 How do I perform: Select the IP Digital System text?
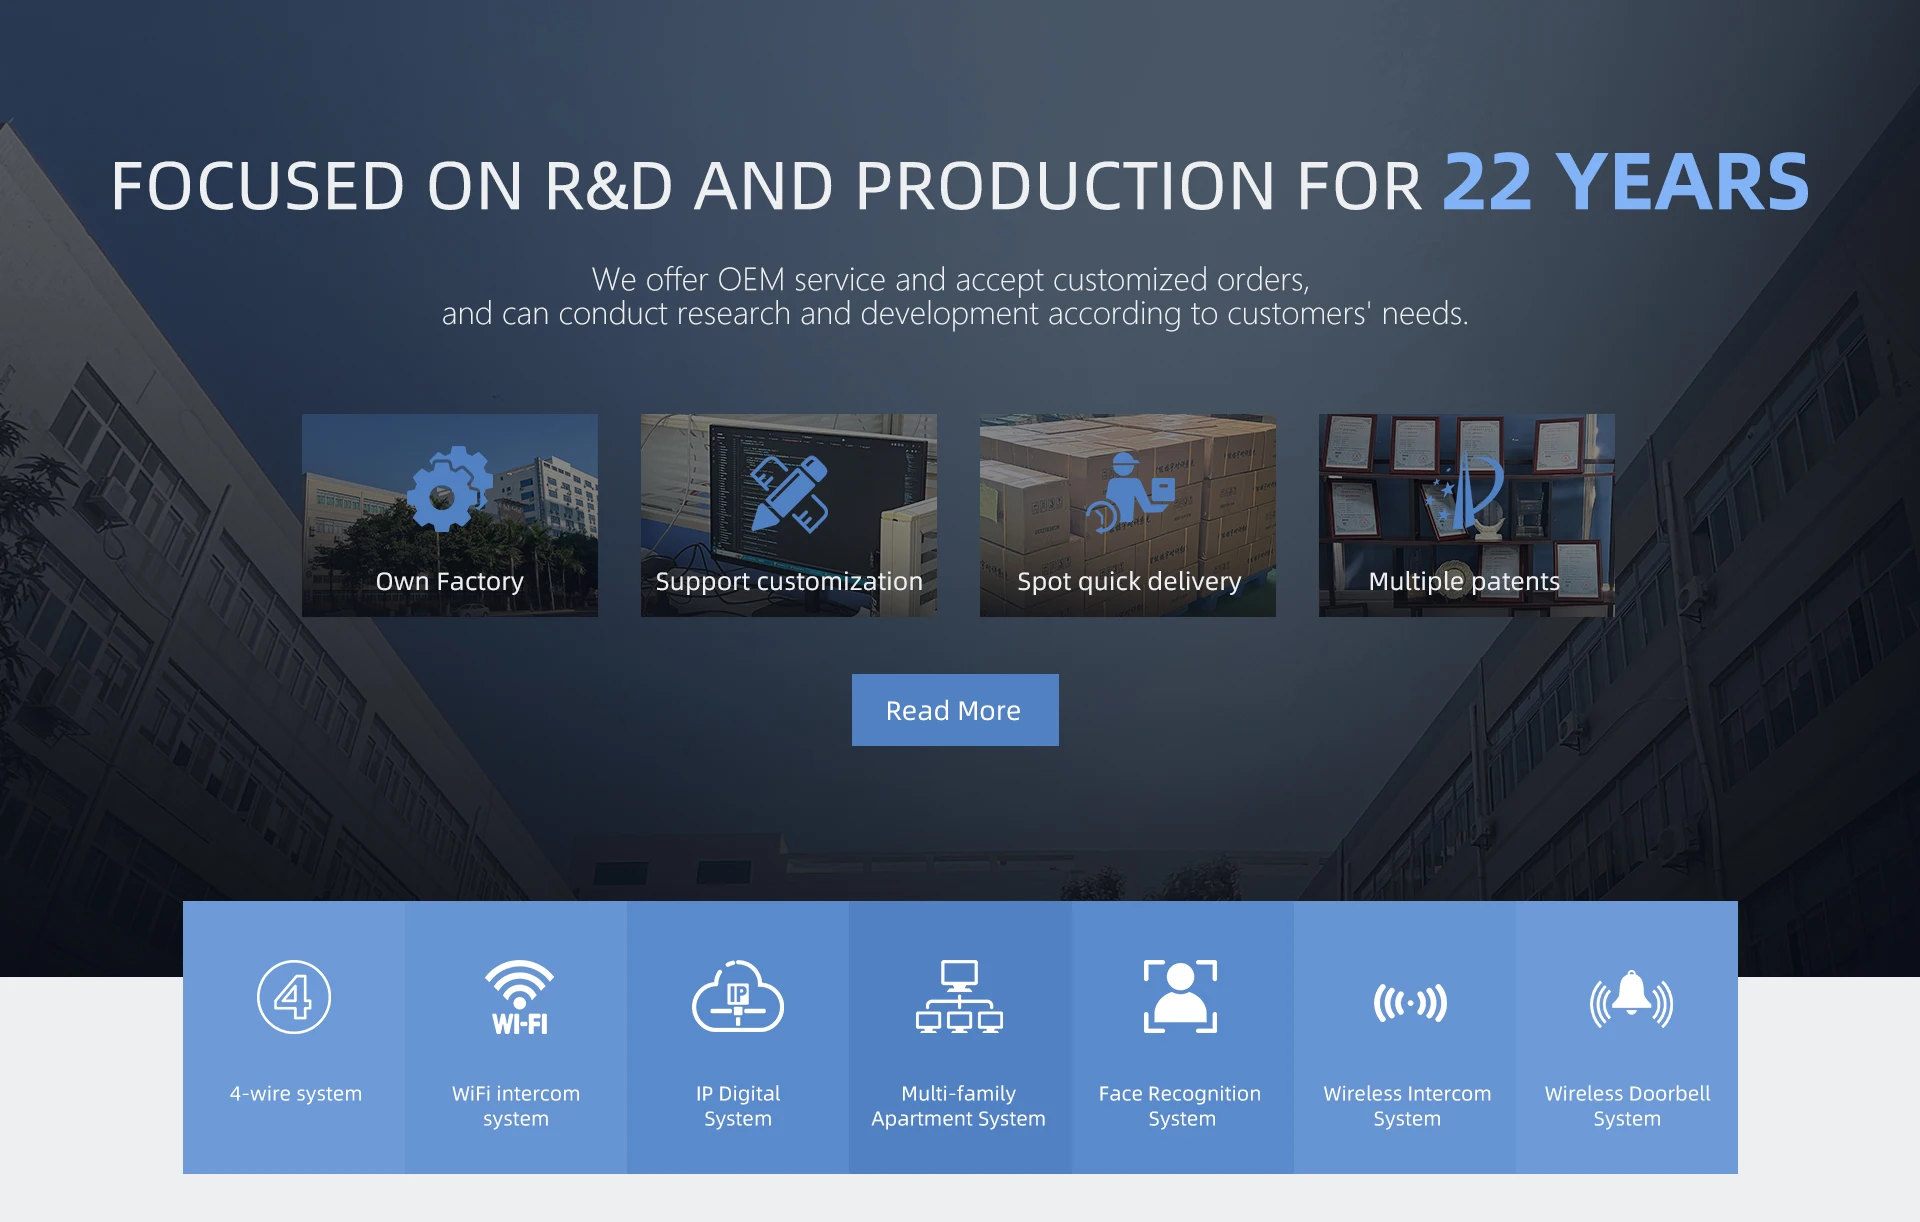[738, 1105]
